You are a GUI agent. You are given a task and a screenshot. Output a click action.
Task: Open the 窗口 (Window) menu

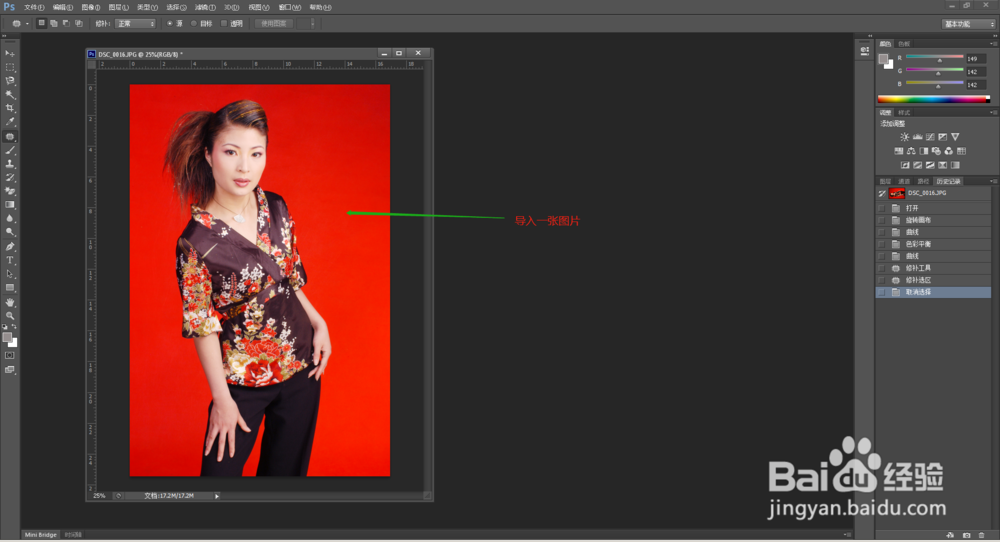click(x=290, y=8)
